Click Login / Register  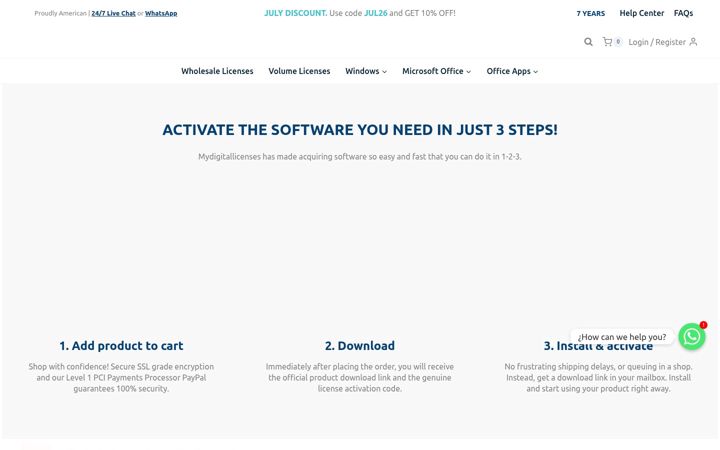[657, 42]
